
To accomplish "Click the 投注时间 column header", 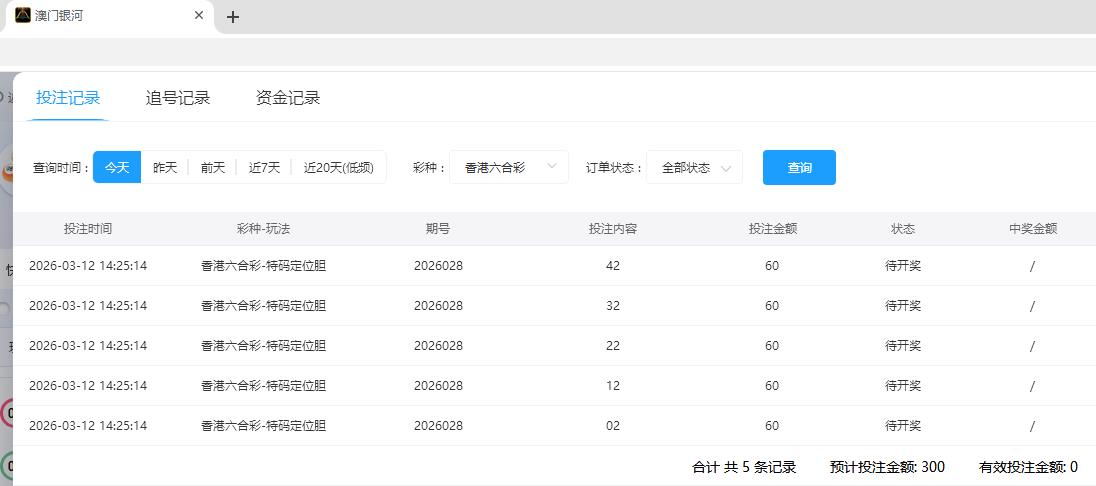I will 88,229.
